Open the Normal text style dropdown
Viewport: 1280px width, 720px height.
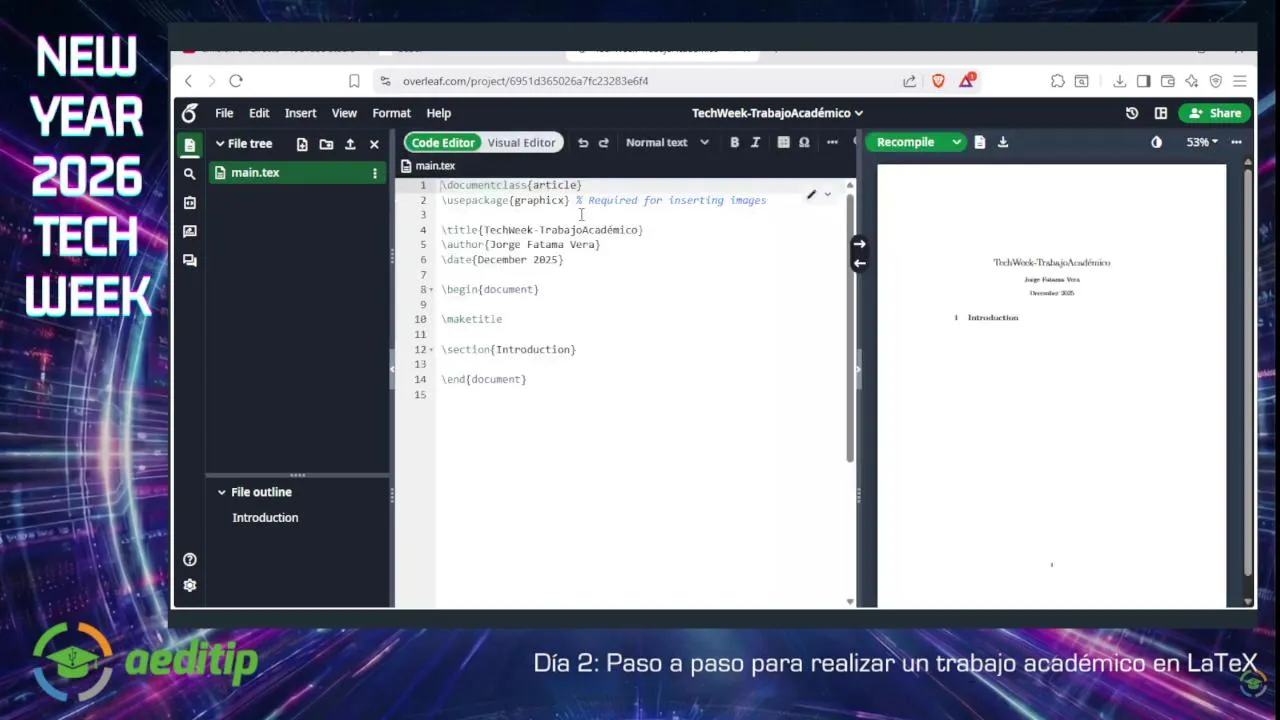(x=667, y=143)
